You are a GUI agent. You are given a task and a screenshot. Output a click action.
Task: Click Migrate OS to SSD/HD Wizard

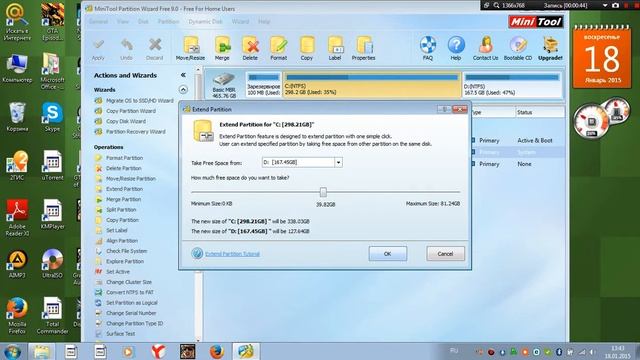point(140,100)
